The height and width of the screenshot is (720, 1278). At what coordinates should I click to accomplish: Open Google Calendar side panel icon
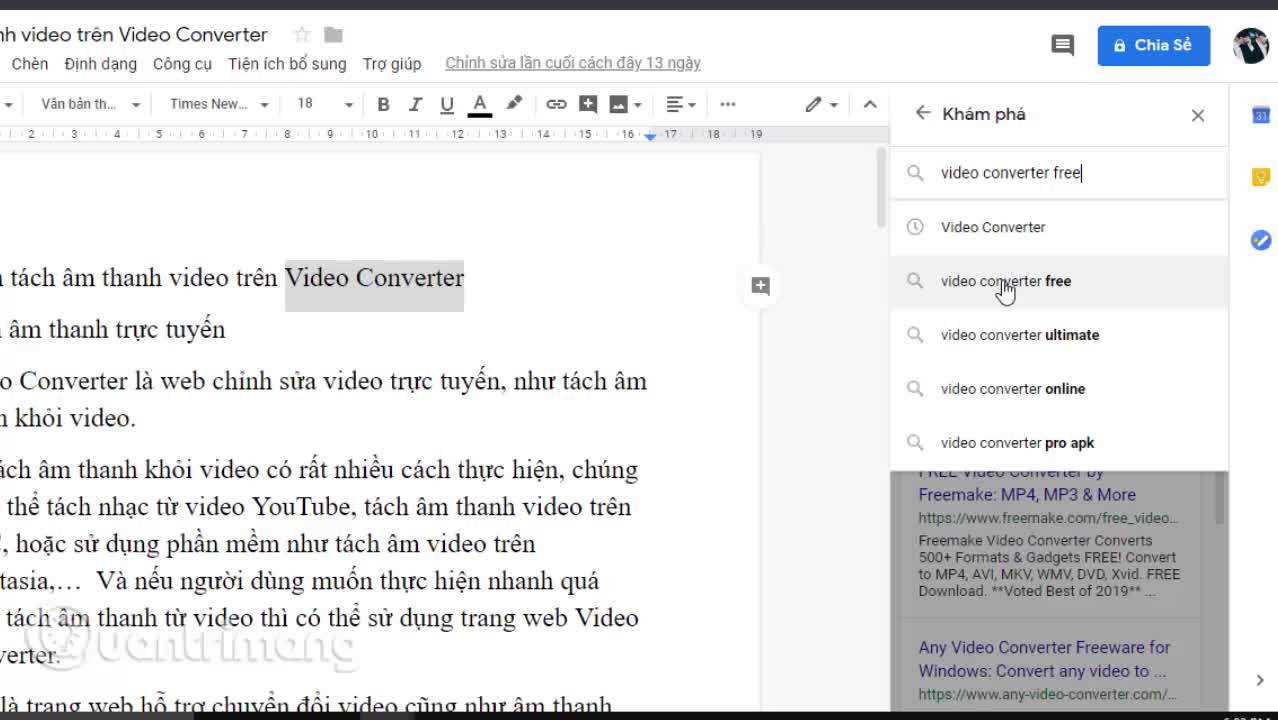click(1261, 115)
